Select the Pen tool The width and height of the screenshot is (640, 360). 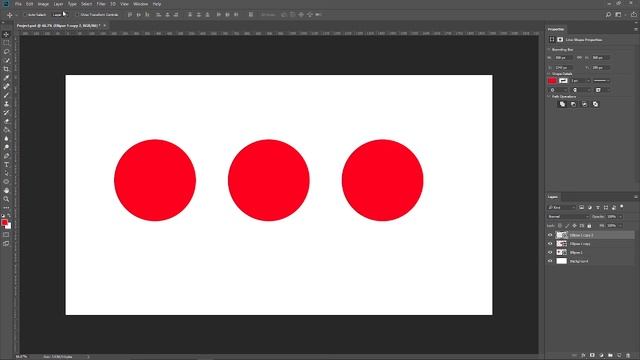point(6,156)
